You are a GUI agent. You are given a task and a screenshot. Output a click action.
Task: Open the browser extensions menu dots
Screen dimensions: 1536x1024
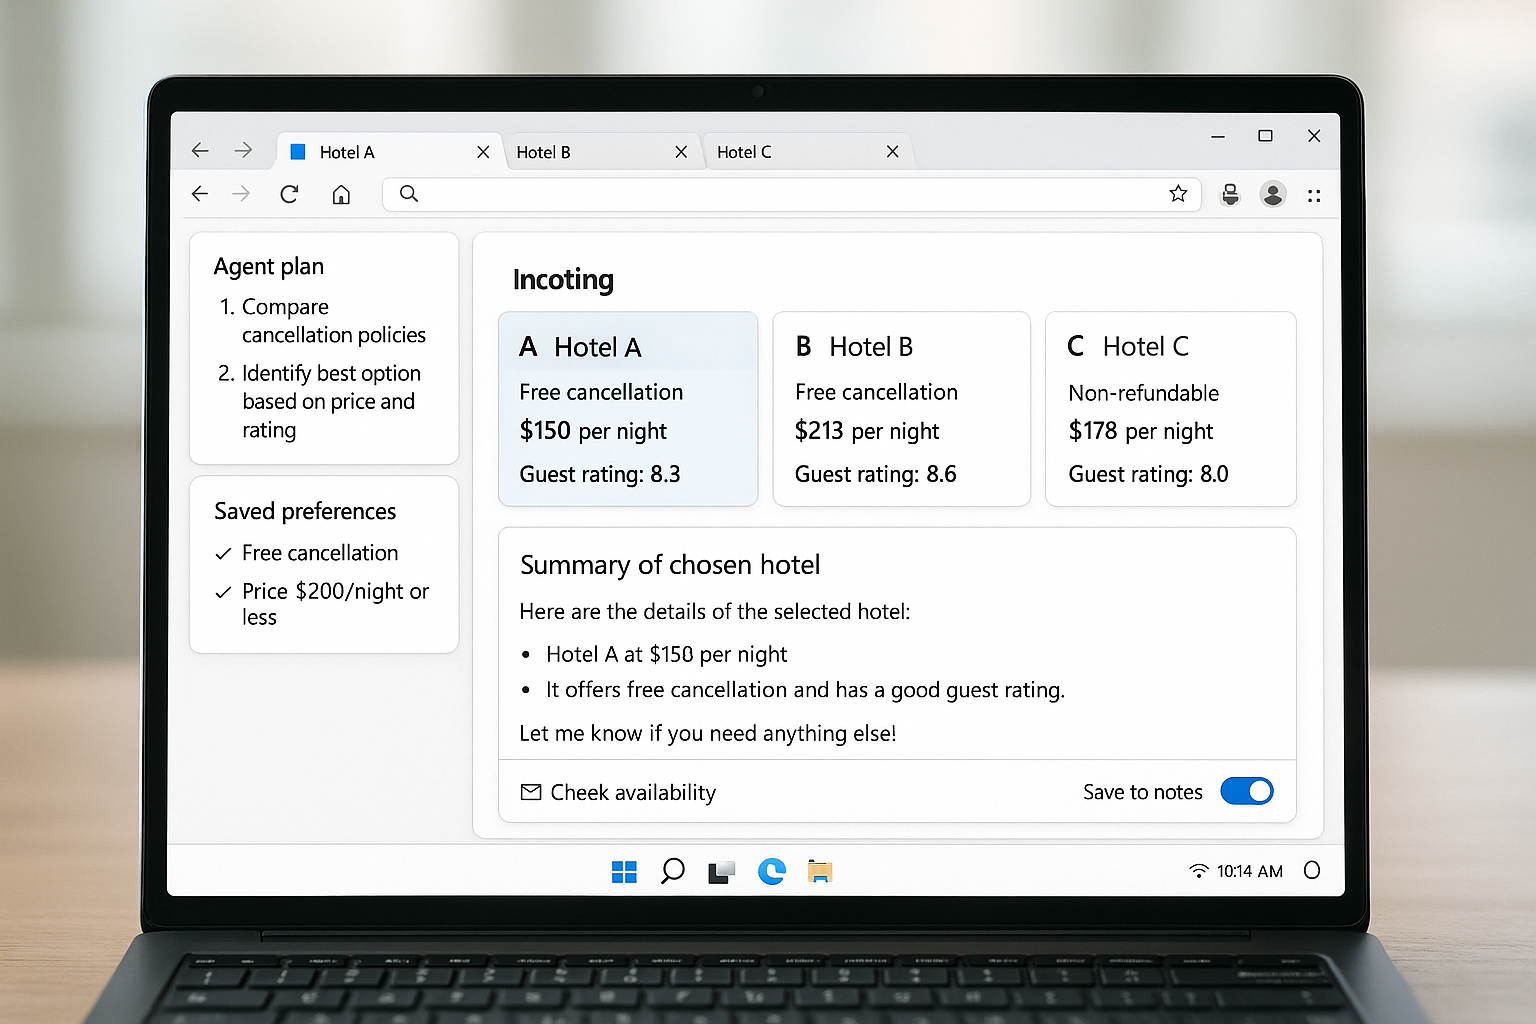click(x=1314, y=196)
